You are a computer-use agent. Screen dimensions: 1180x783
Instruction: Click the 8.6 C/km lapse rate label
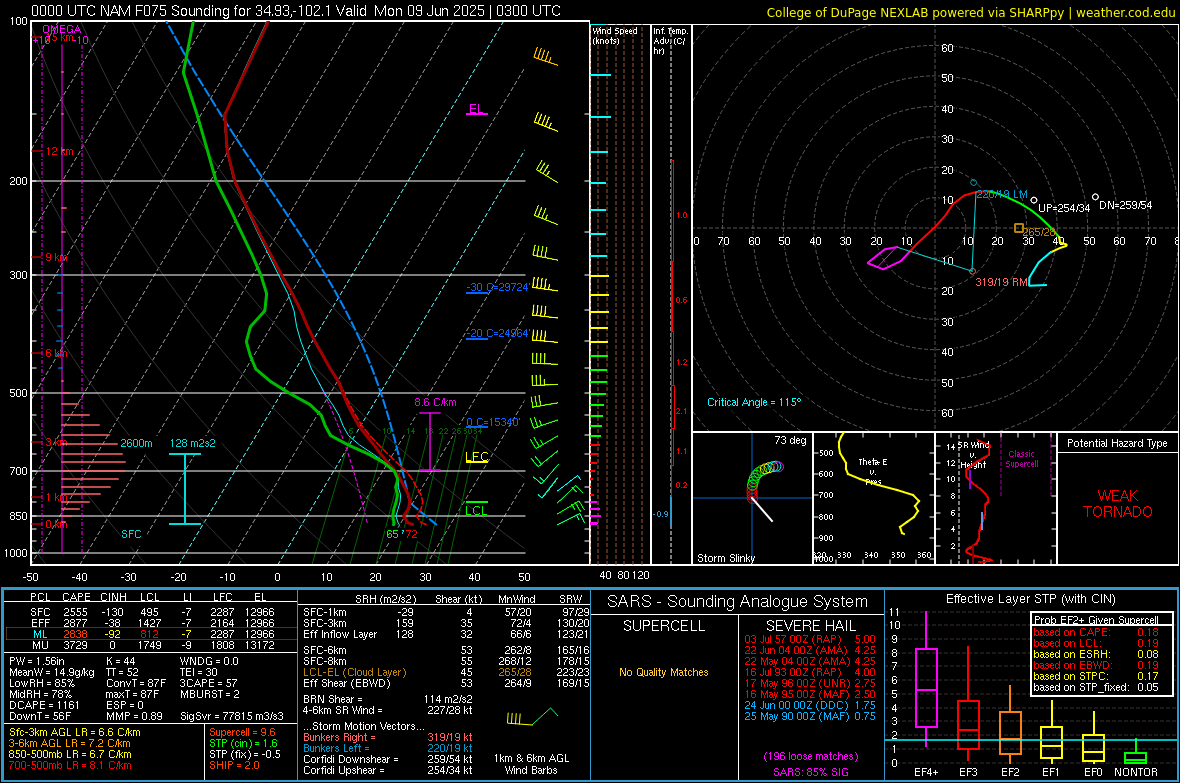coord(435,402)
